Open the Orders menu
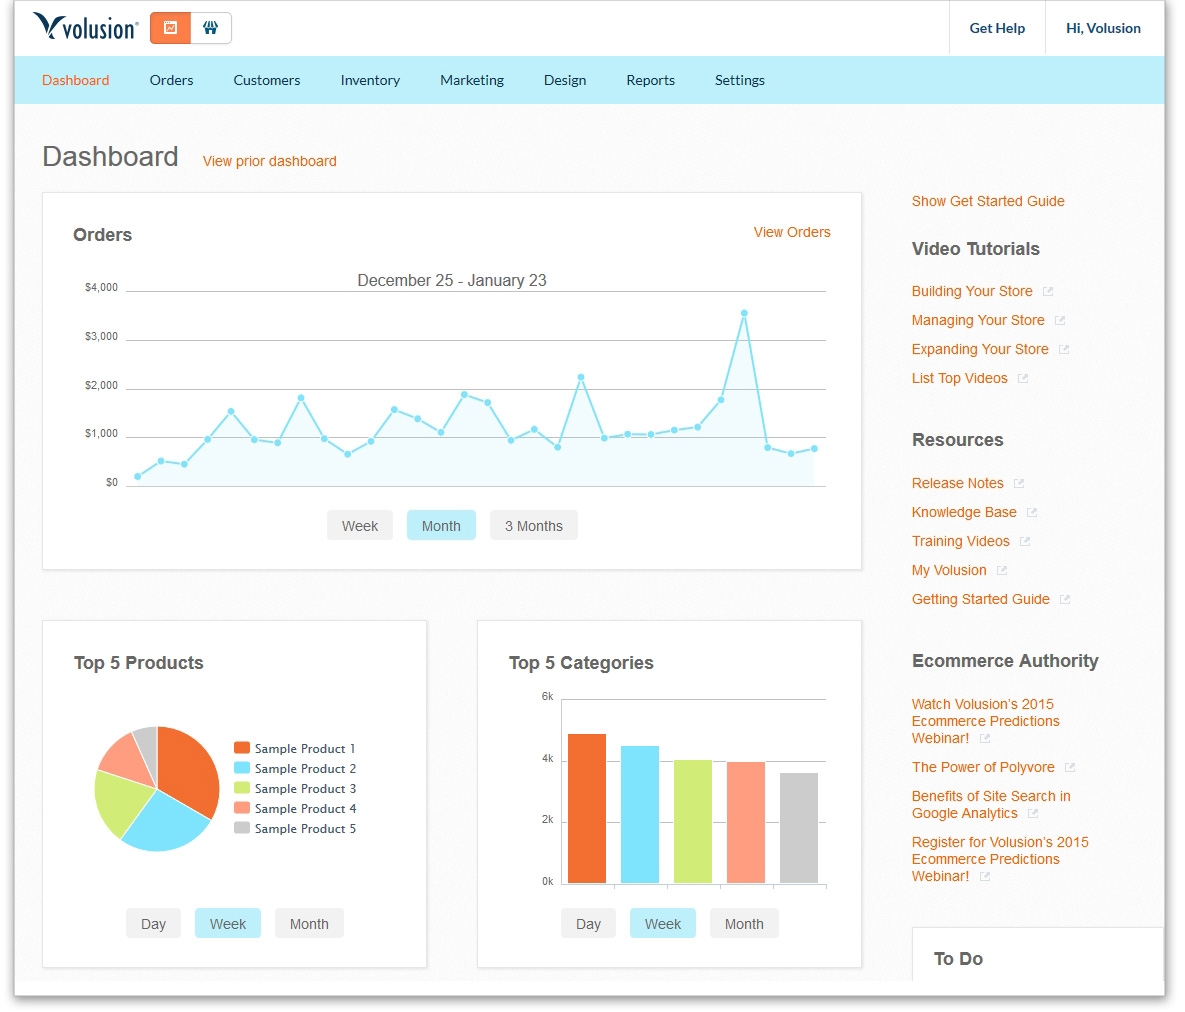1185x1012 pixels. click(172, 80)
